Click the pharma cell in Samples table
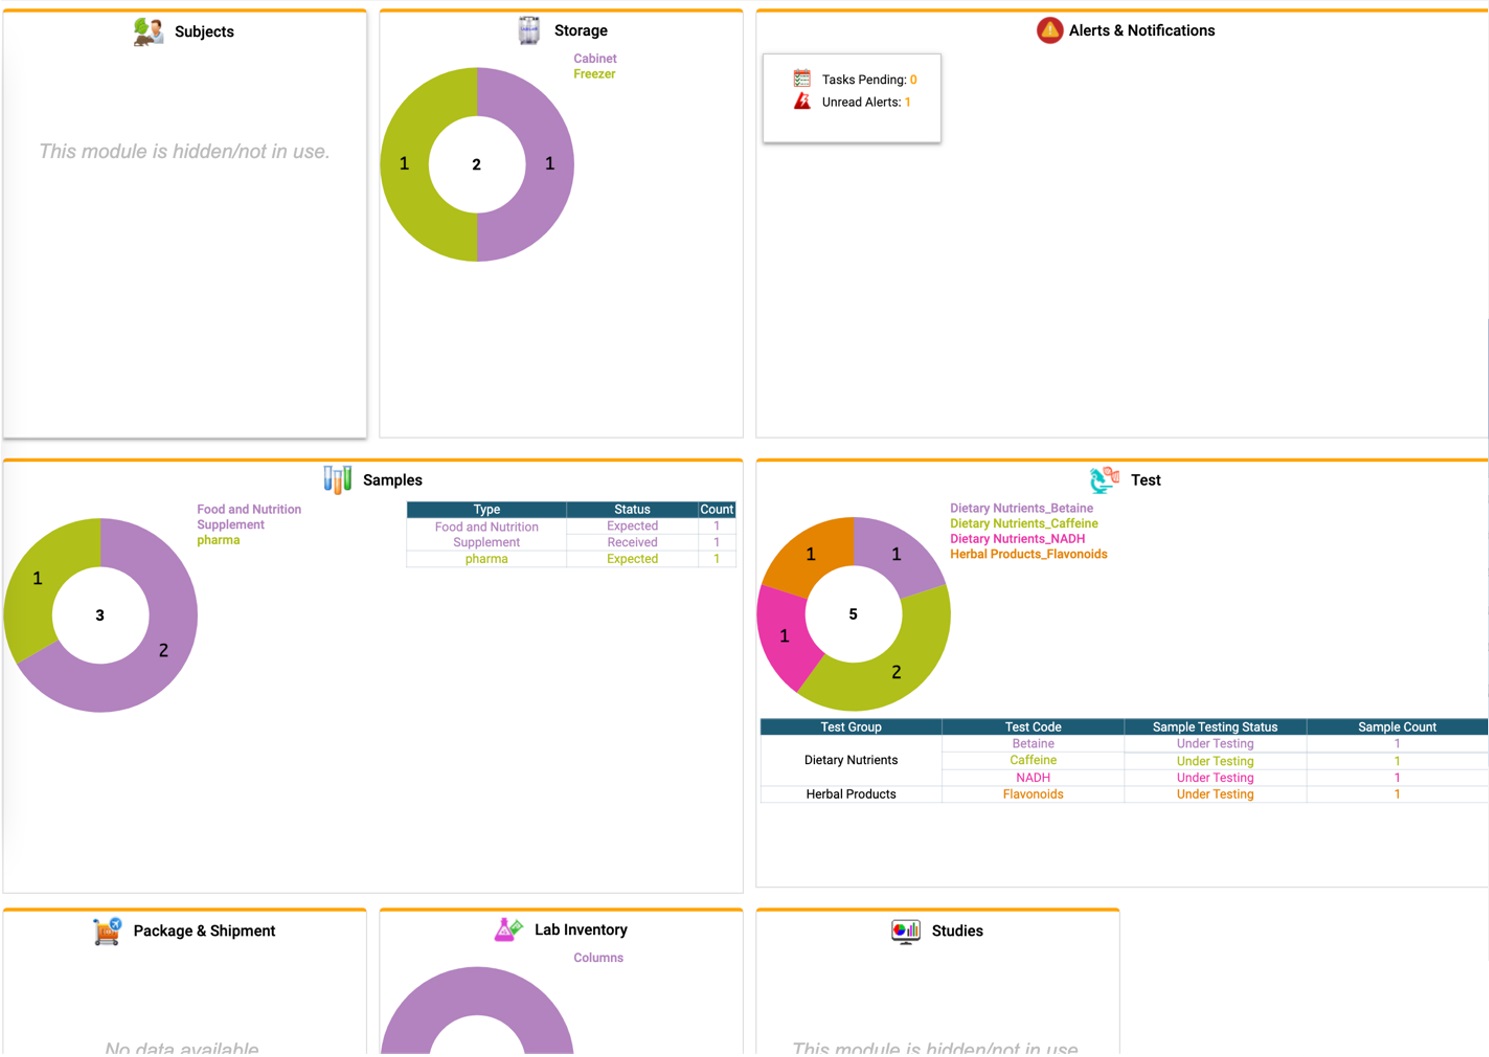The image size is (1489, 1057). [x=487, y=559]
